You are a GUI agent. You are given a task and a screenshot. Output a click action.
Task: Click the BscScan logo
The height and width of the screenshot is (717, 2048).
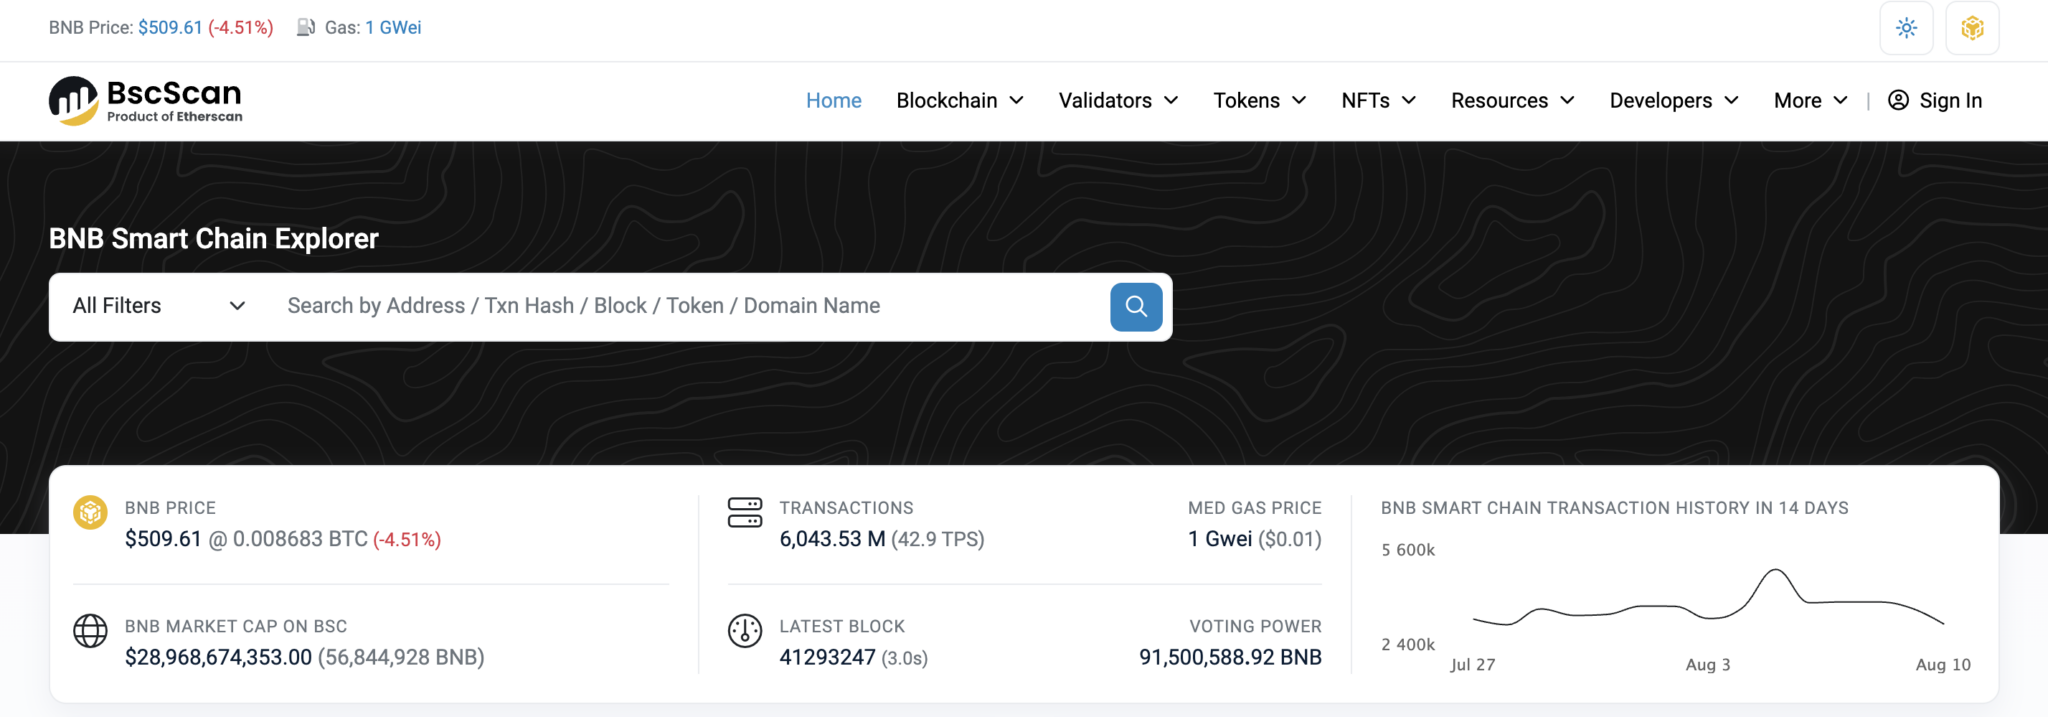145,101
